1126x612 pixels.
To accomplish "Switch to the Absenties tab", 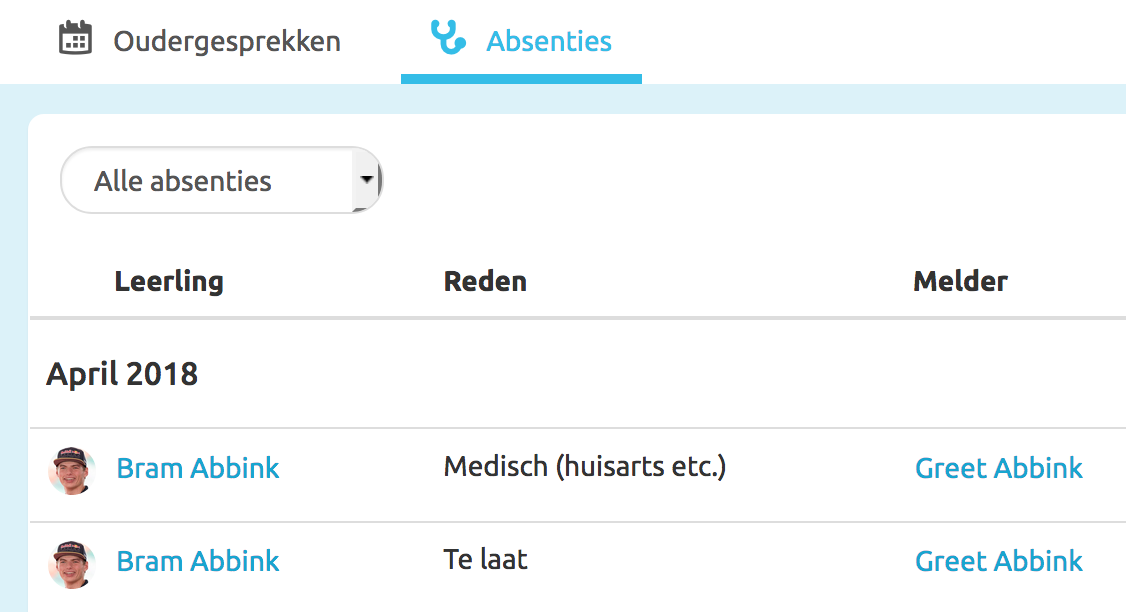I will coord(548,42).
